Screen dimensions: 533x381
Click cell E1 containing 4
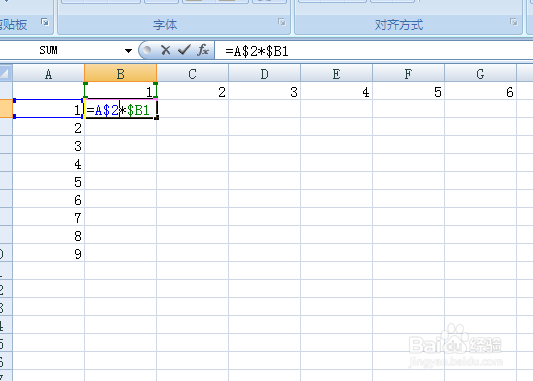337,91
